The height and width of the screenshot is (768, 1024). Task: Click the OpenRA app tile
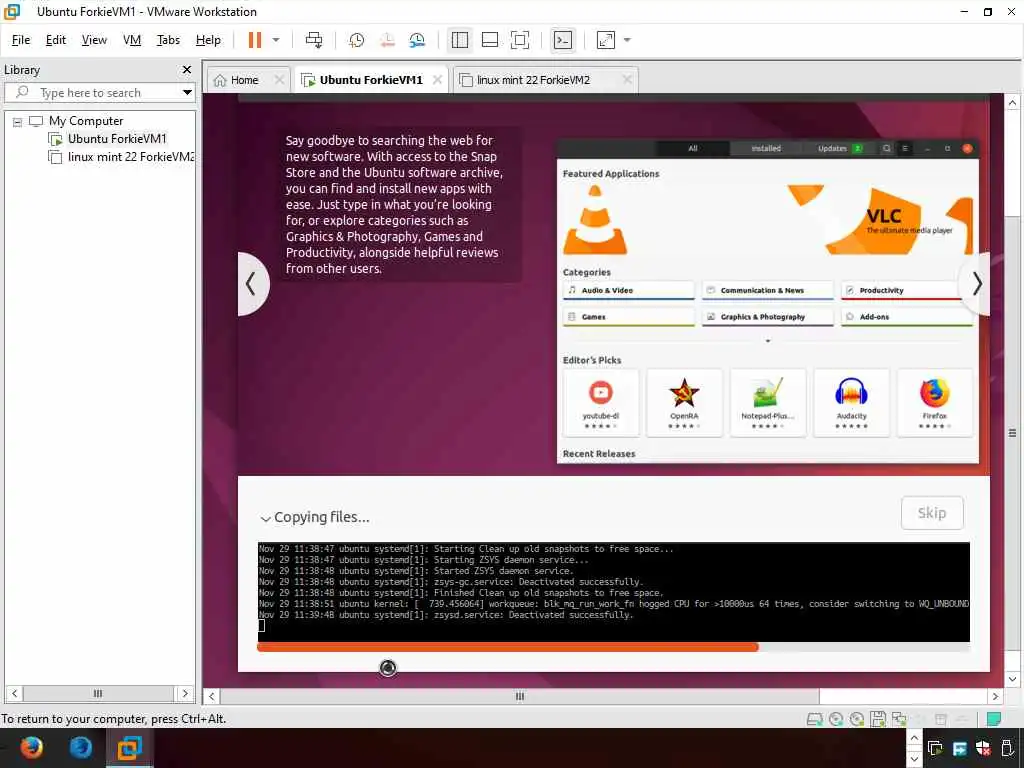click(x=684, y=402)
